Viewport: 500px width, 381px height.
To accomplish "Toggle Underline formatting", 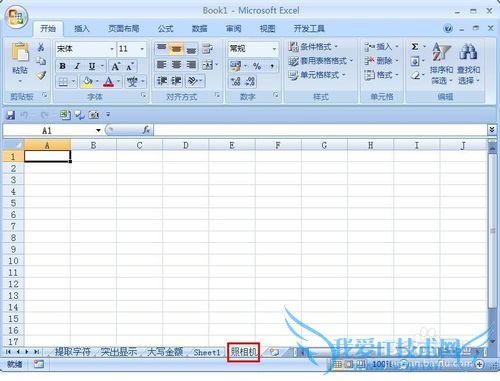I will pyautogui.click(x=92, y=66).
